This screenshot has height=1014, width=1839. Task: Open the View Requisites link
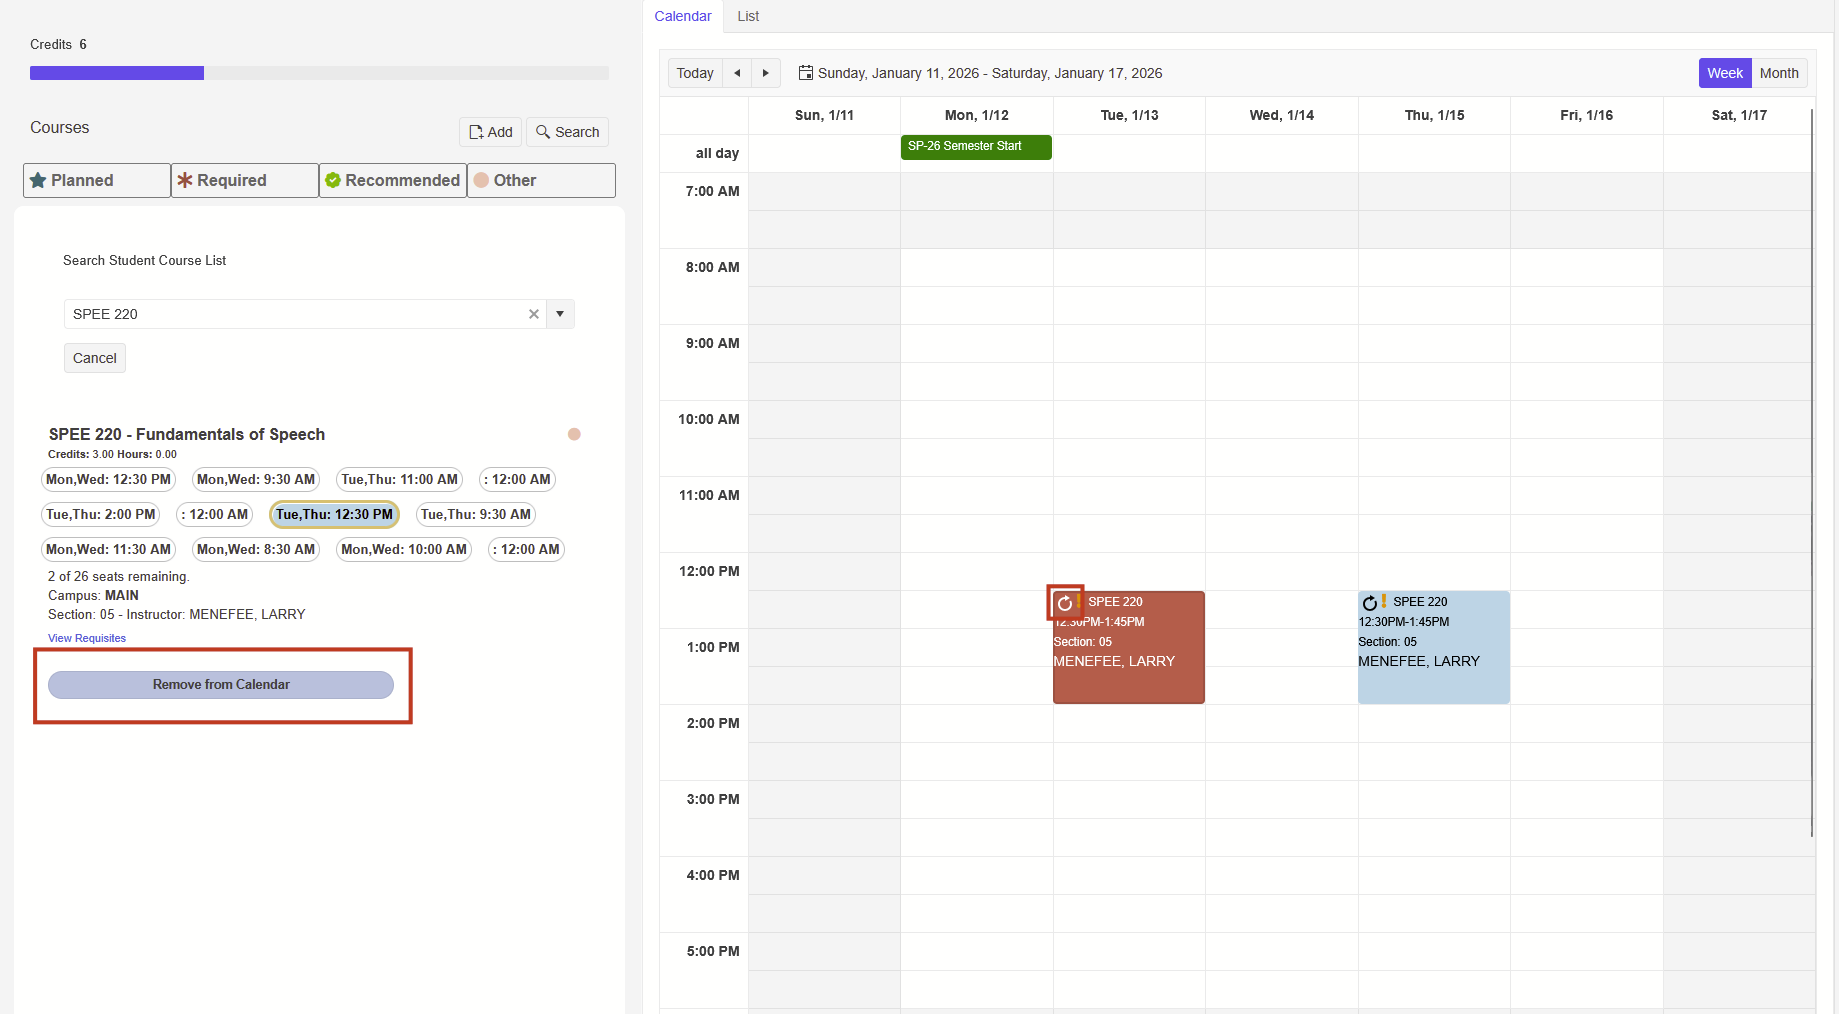[87, 638]
